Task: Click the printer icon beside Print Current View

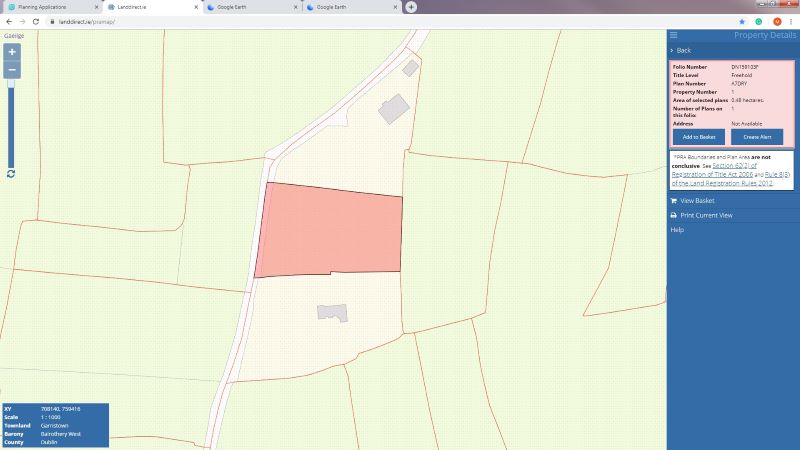Action: click(x=673, y=215)
